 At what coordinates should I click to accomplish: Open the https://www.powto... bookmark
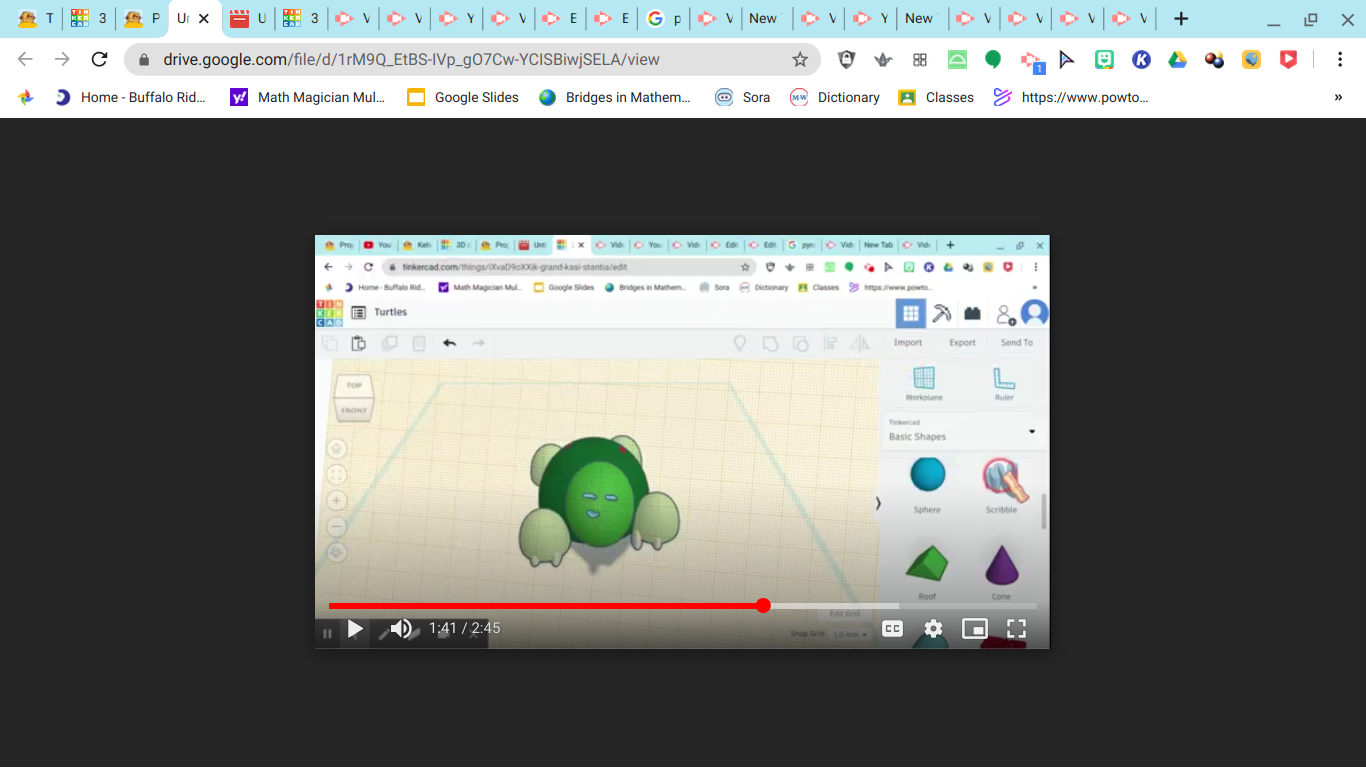[x=1071, y=97]
